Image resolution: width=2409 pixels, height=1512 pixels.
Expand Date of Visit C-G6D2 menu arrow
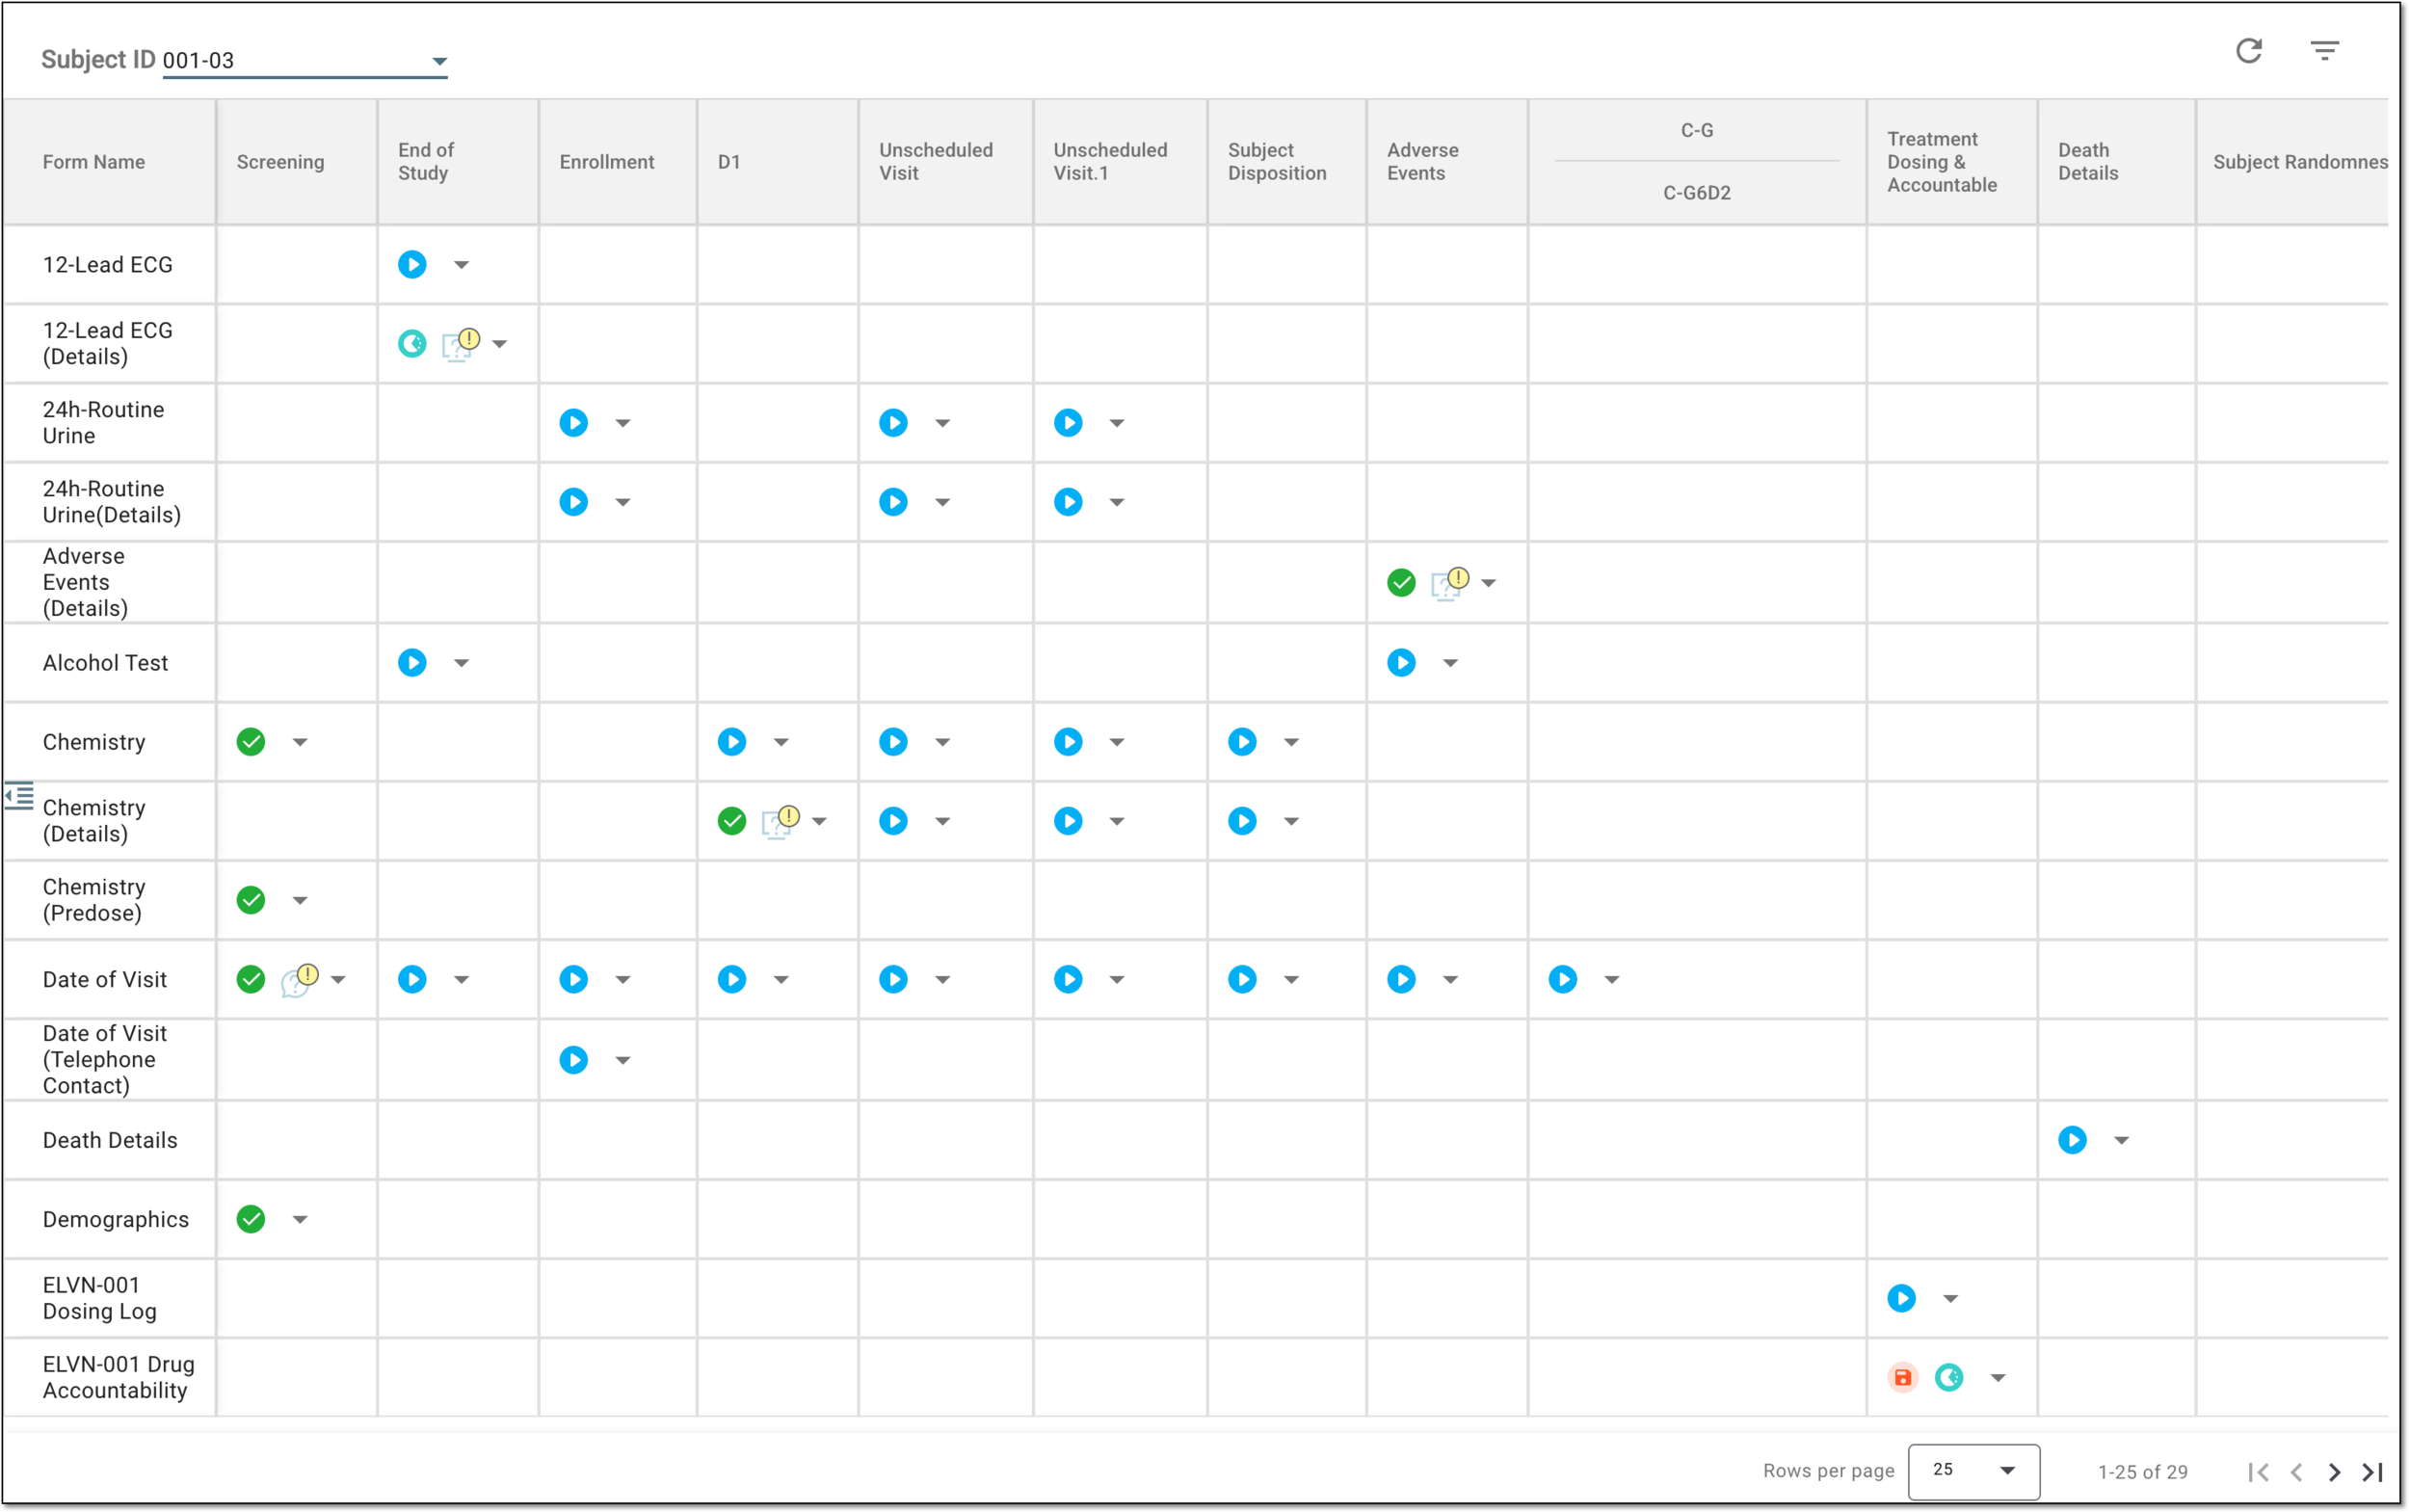click(1612, 980)
